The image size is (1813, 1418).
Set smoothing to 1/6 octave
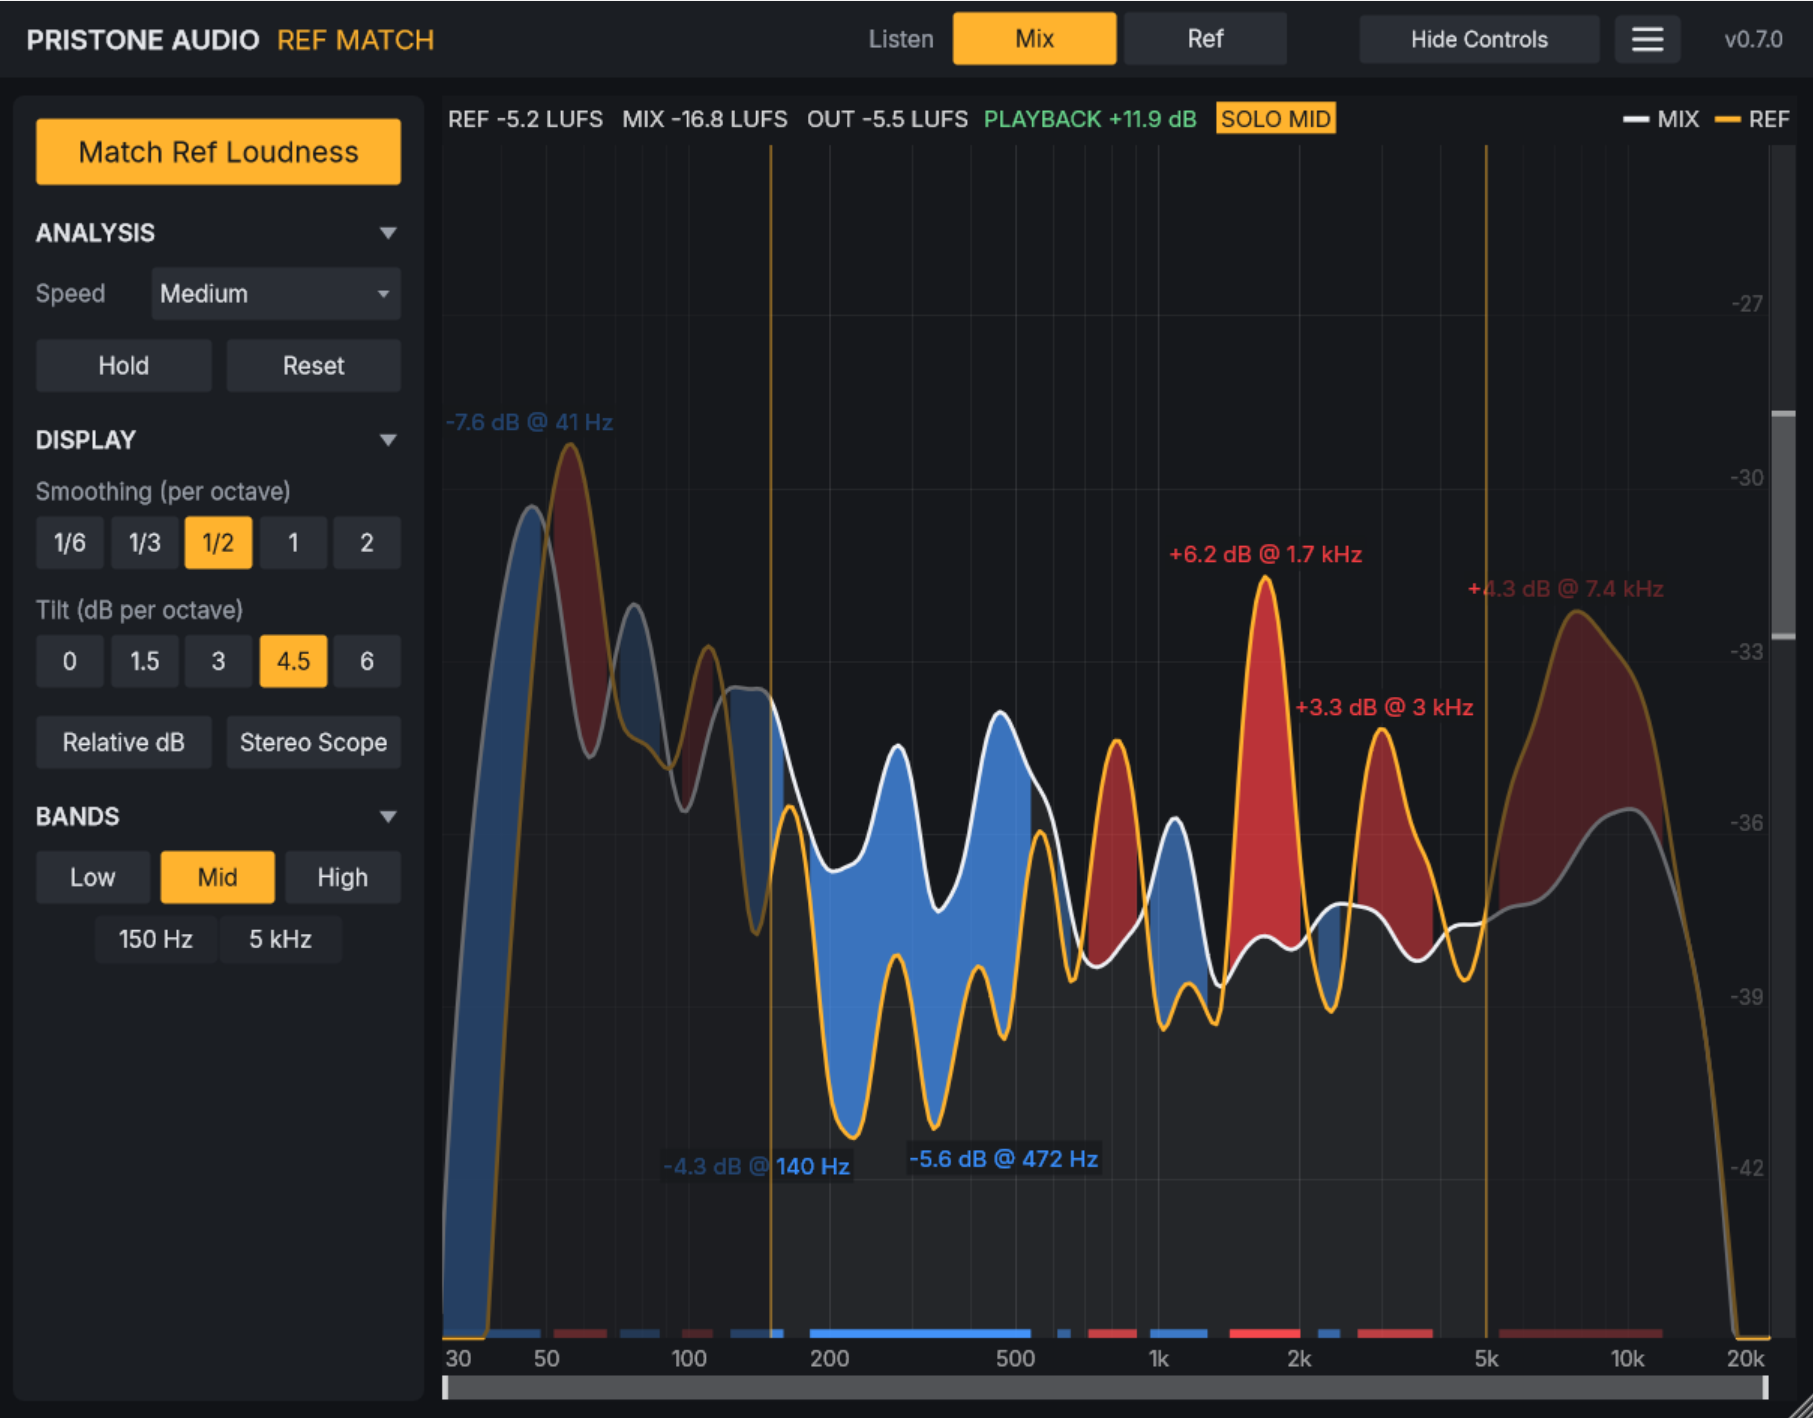coord(70,543)
